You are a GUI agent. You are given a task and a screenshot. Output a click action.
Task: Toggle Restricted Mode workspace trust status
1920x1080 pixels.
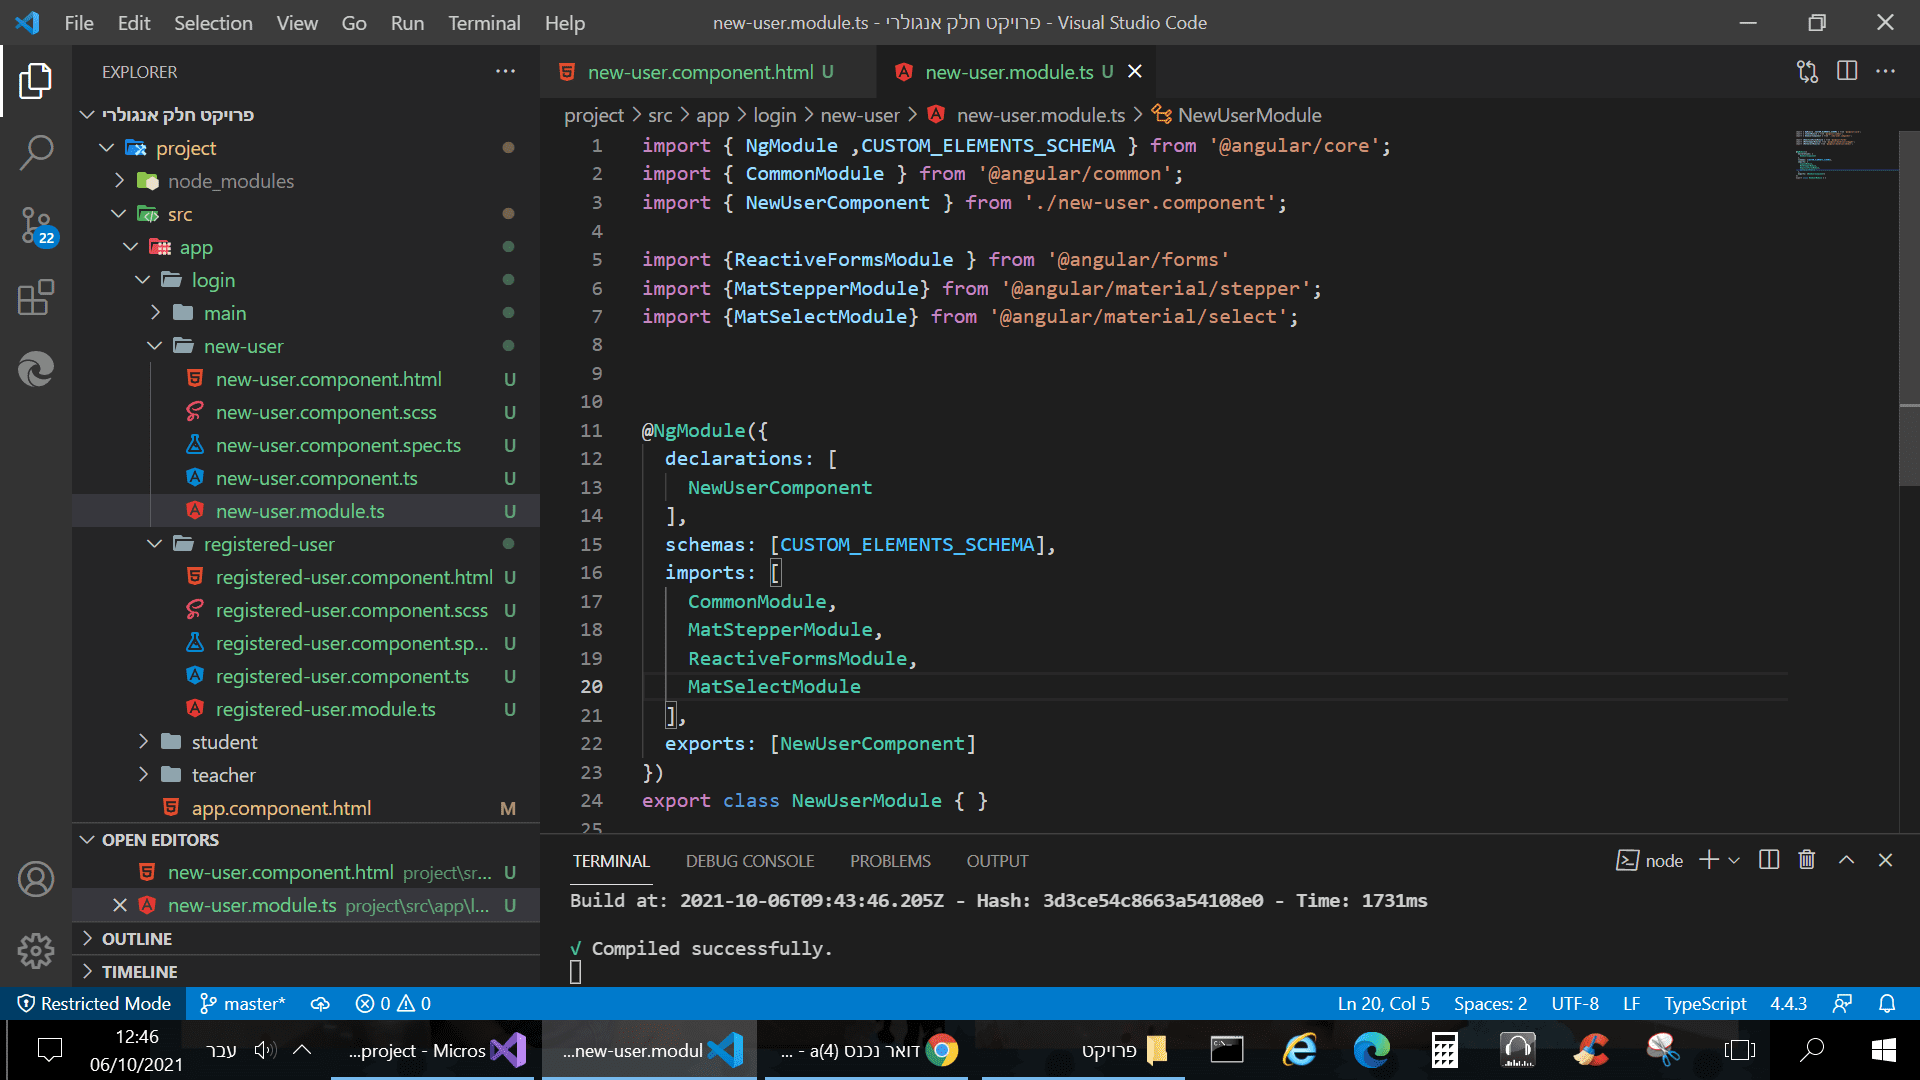(x=94, y=1003)
